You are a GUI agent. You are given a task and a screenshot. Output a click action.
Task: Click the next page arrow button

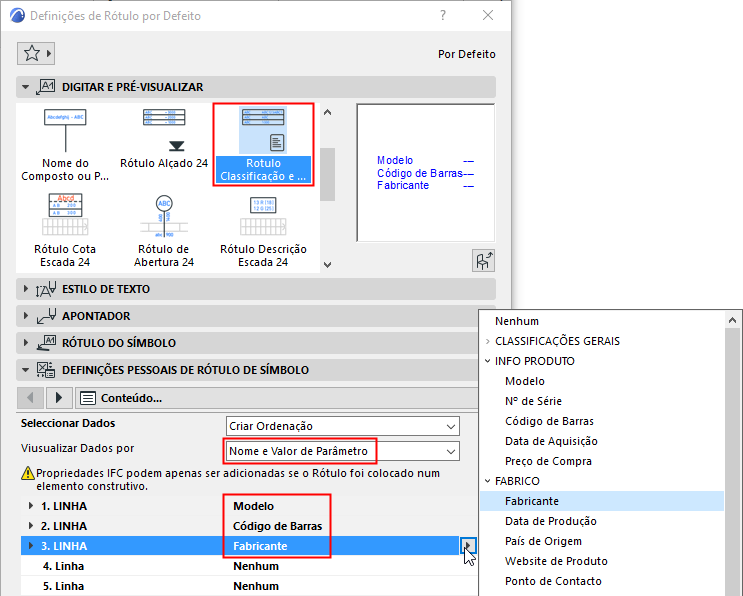59,398
